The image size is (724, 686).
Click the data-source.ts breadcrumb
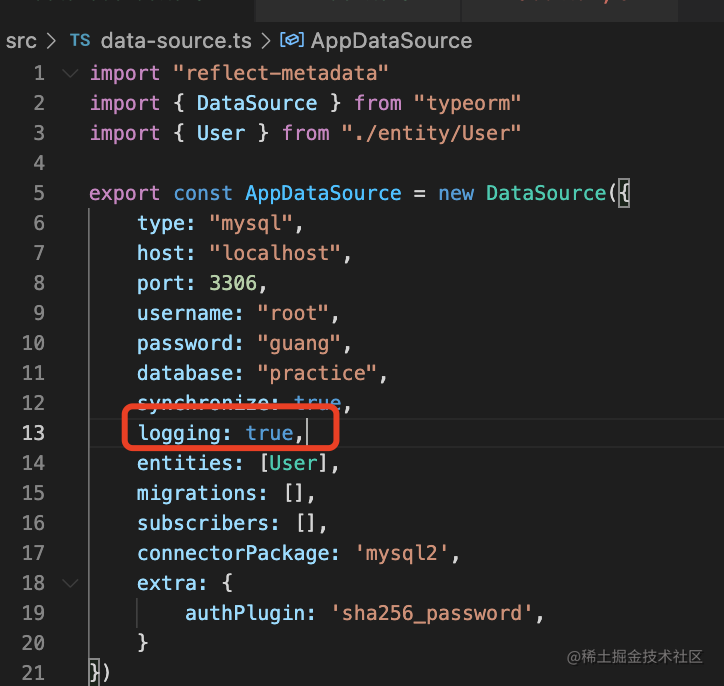tap(176, 41)
